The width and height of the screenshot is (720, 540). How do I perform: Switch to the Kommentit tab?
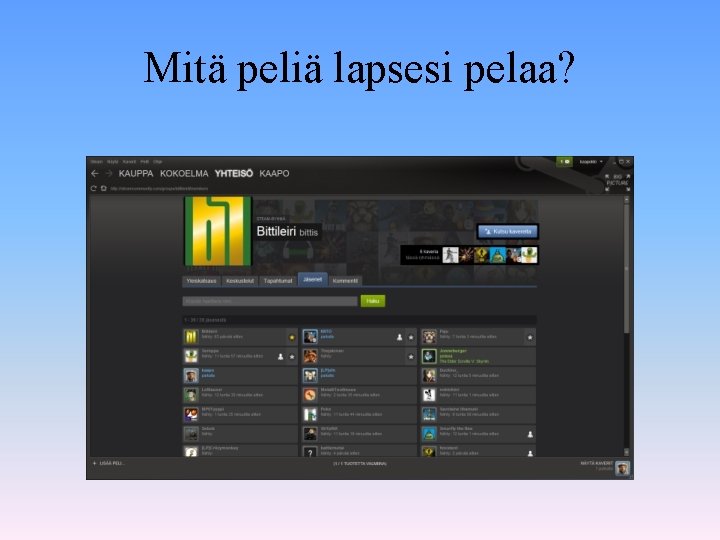click(345, 281)
